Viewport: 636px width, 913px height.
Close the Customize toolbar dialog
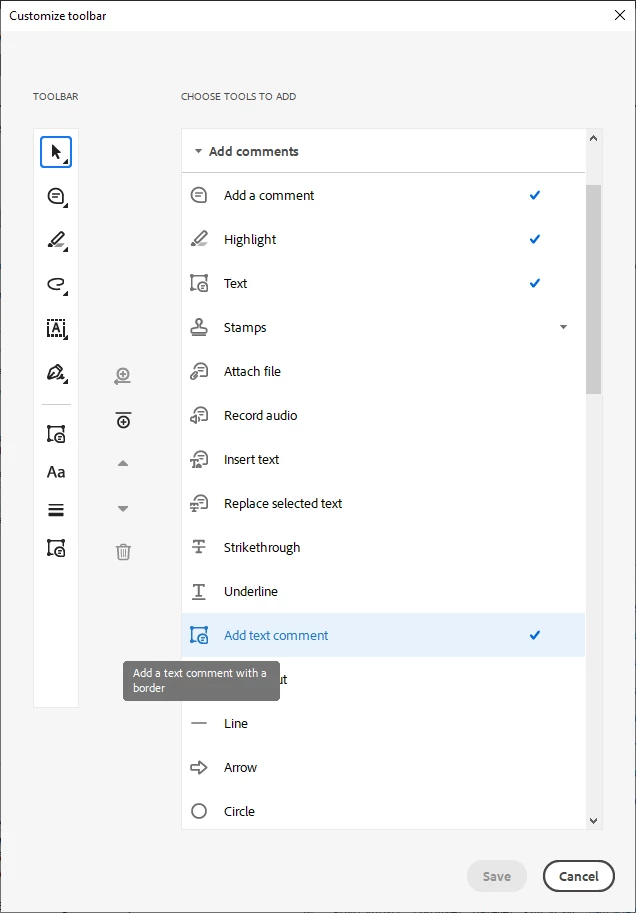[x=620, y=16]
